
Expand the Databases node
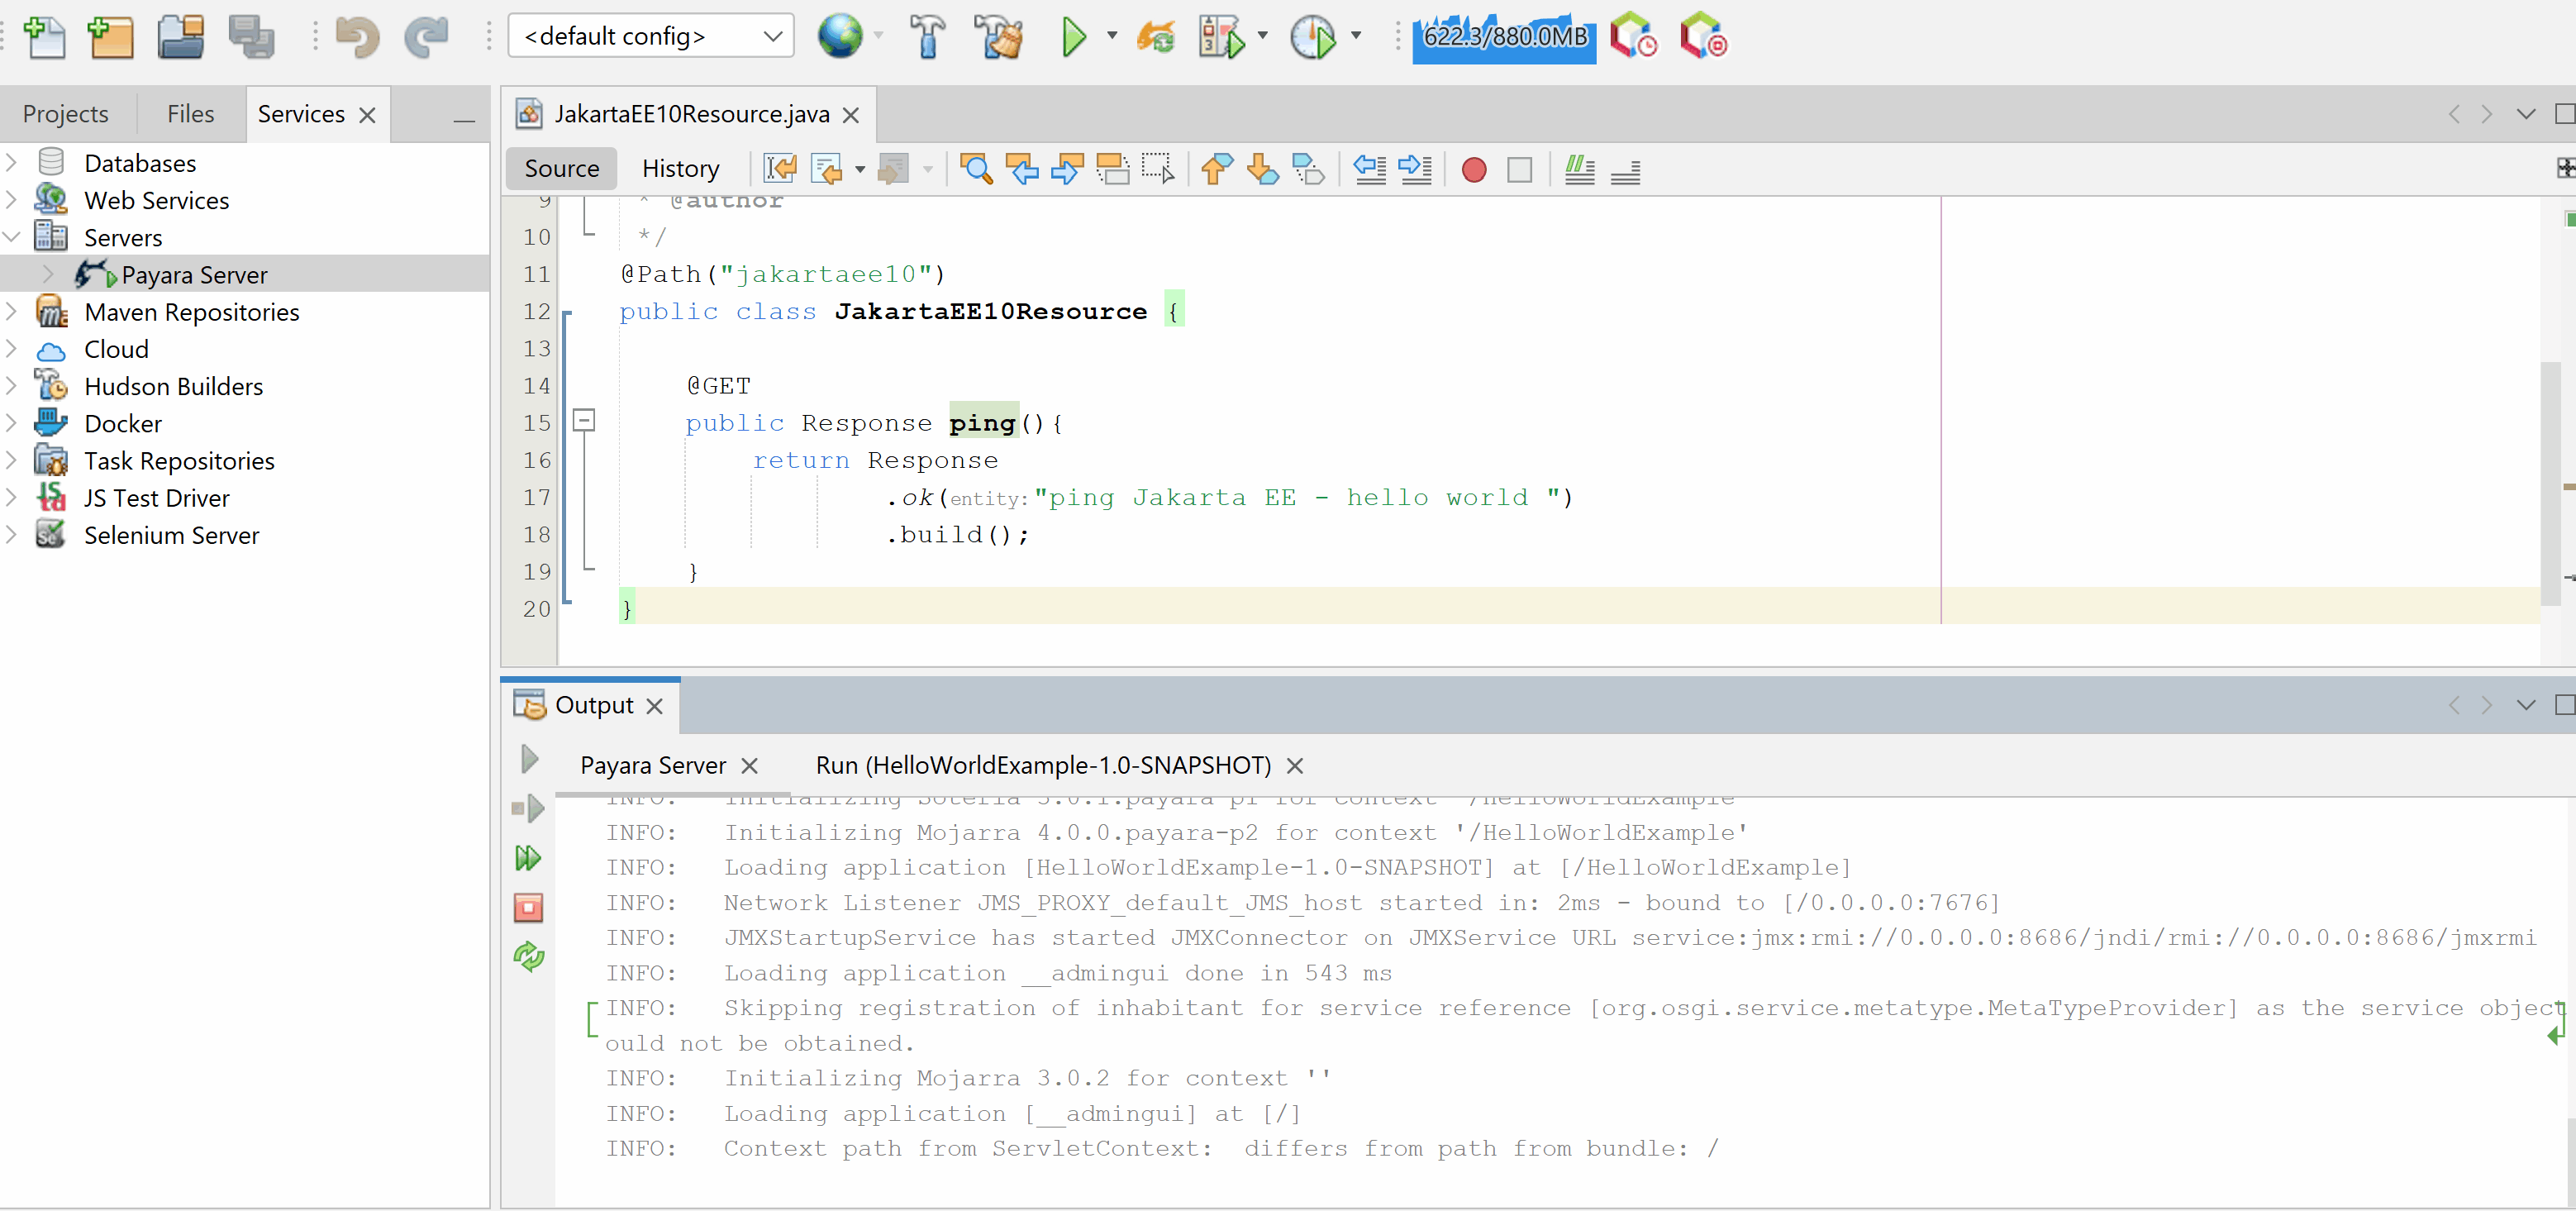click(12, 162)
